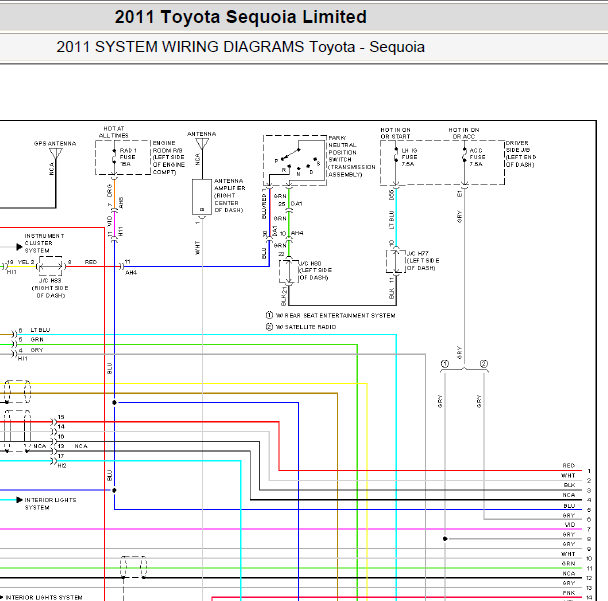Select the "J/C H77 (LEFT SIDE OF DASH)" label
Image resolution: width=608 pixels, height=601 pixels.
[423, 260]
